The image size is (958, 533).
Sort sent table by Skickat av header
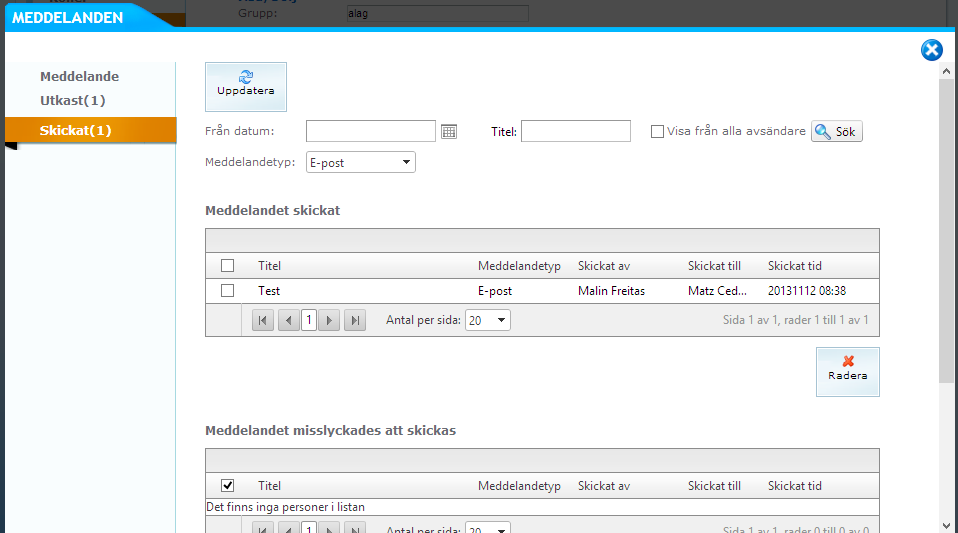tap(604, 266)
